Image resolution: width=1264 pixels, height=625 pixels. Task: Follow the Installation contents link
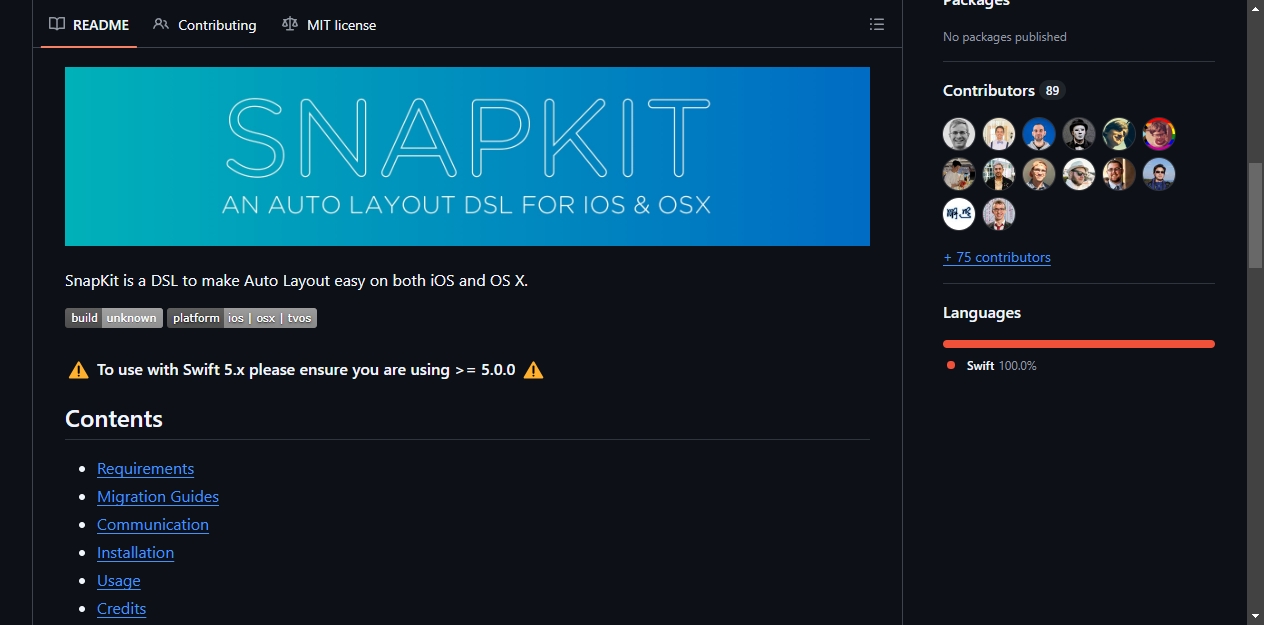[x=135, y=552]
